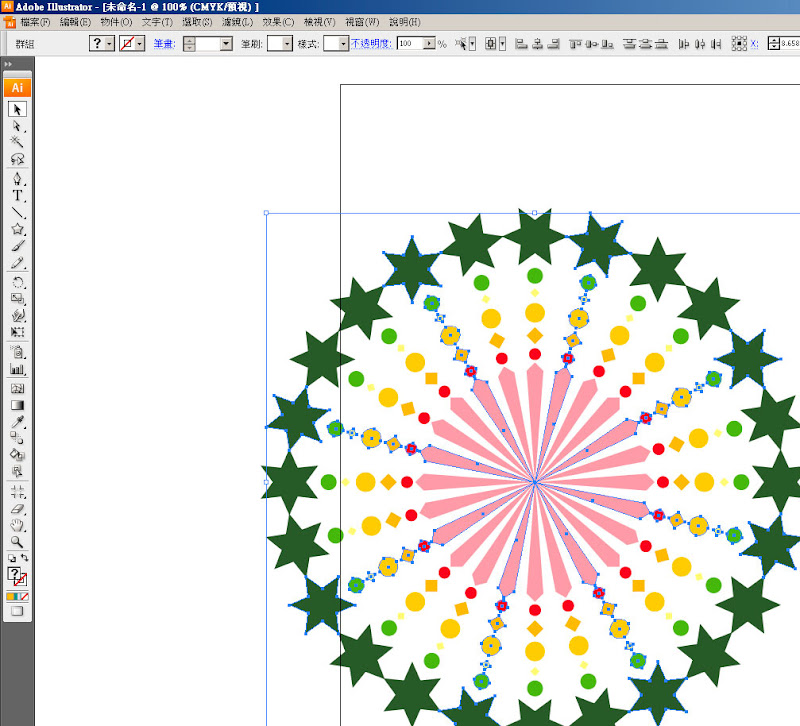Image resolution: width=800 pixels, height=726 pixels.
Task: Select the Live Paint Selection tool
Action: pos(17,471)
